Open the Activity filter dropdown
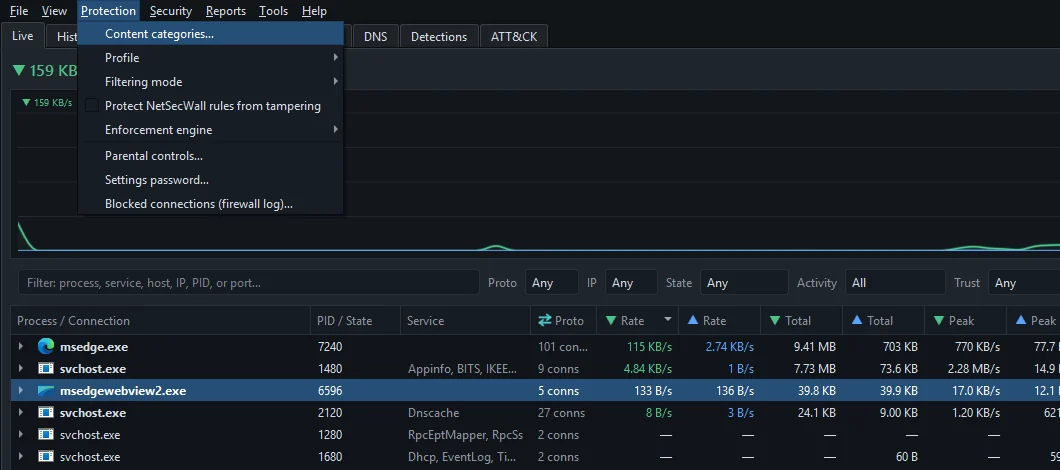 click(895, 283)
